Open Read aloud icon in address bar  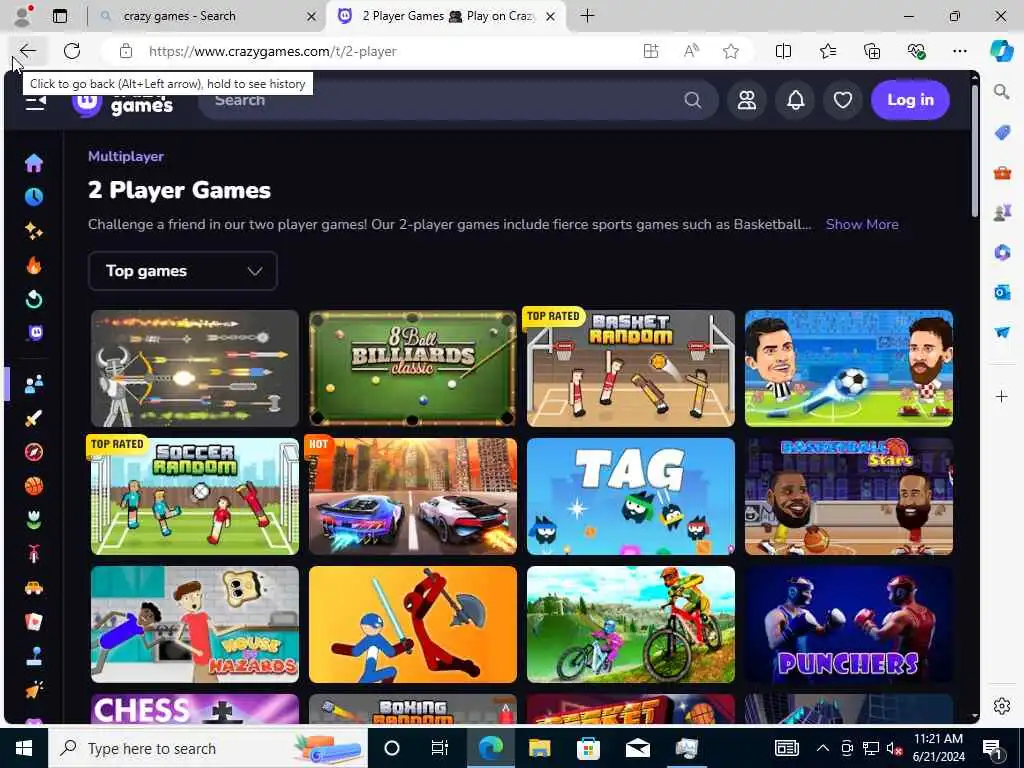pos(691,51)
